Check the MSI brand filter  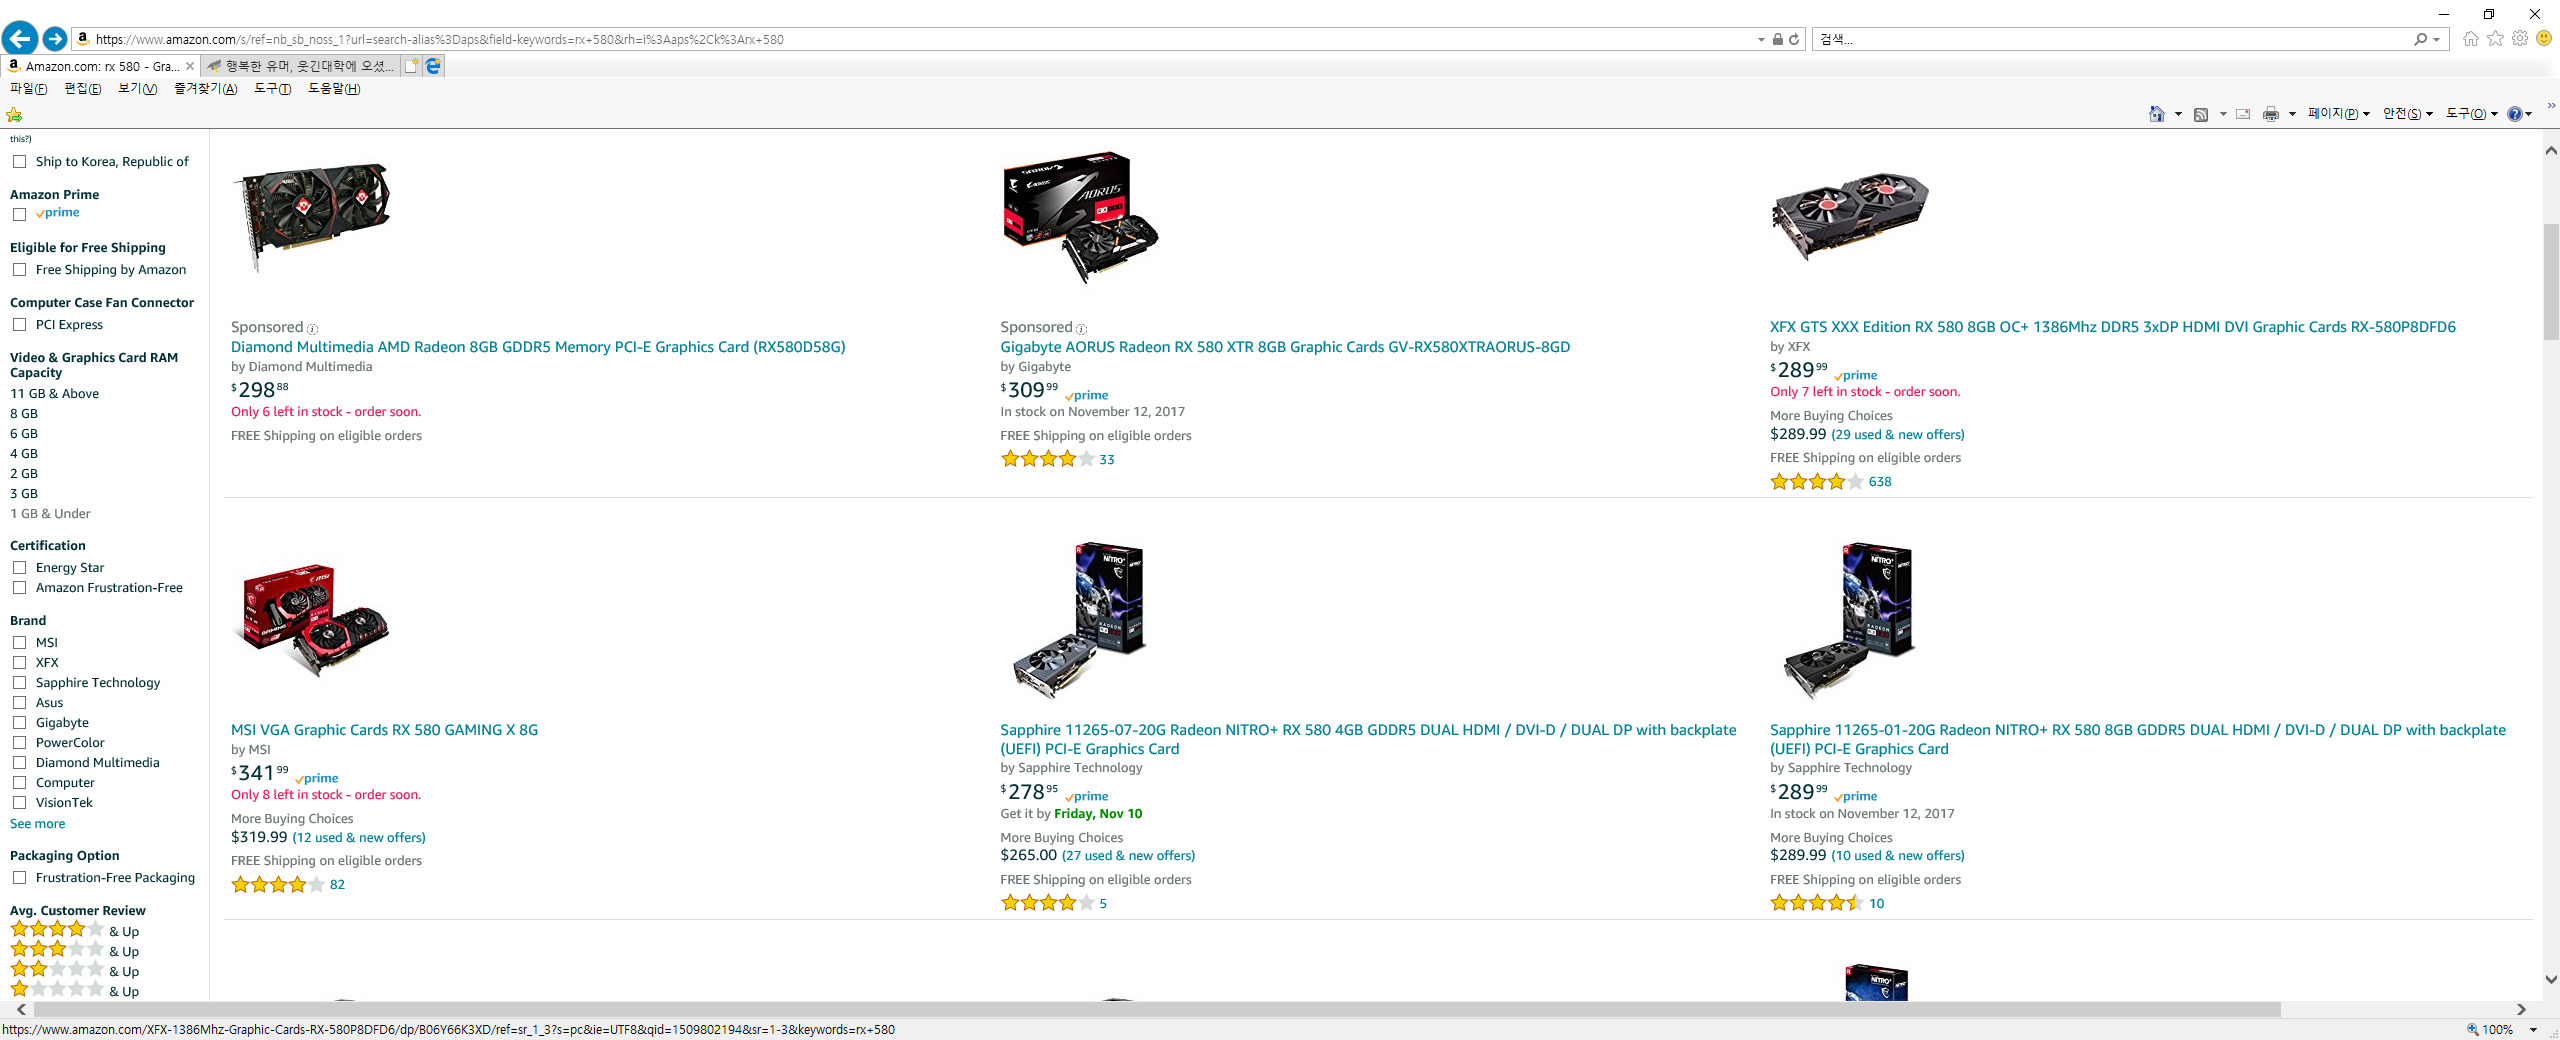point(19,643)
